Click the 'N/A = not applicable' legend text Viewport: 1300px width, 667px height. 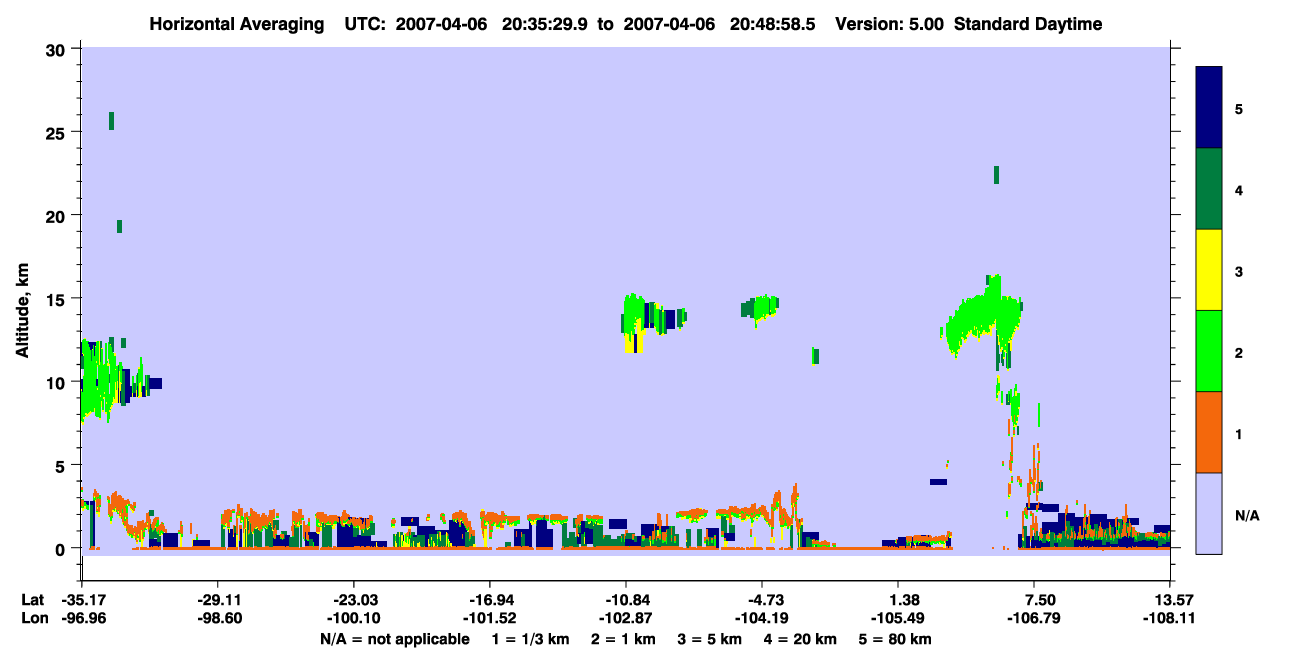394,639
